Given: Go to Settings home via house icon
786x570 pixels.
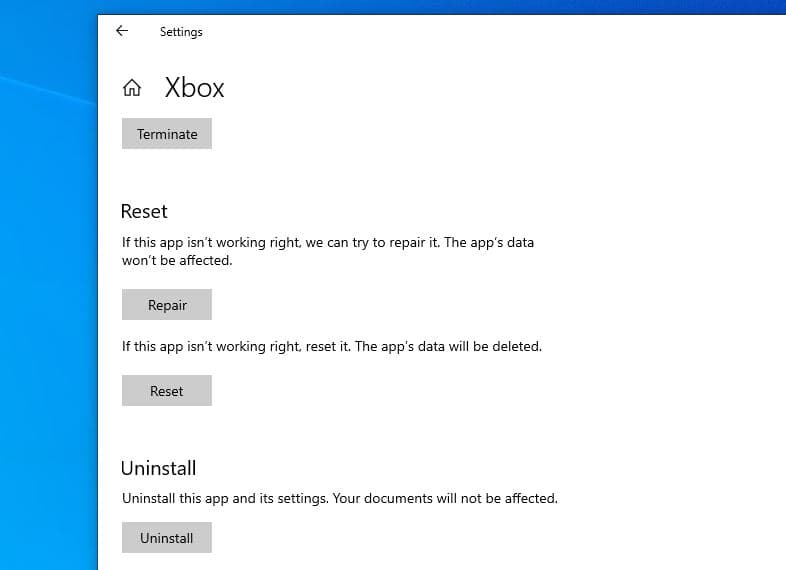Looking at the screenshot, I should (x=132, y=88).
